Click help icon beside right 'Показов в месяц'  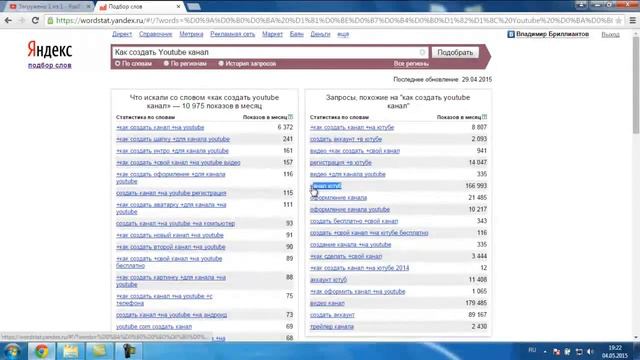[484, 117]
